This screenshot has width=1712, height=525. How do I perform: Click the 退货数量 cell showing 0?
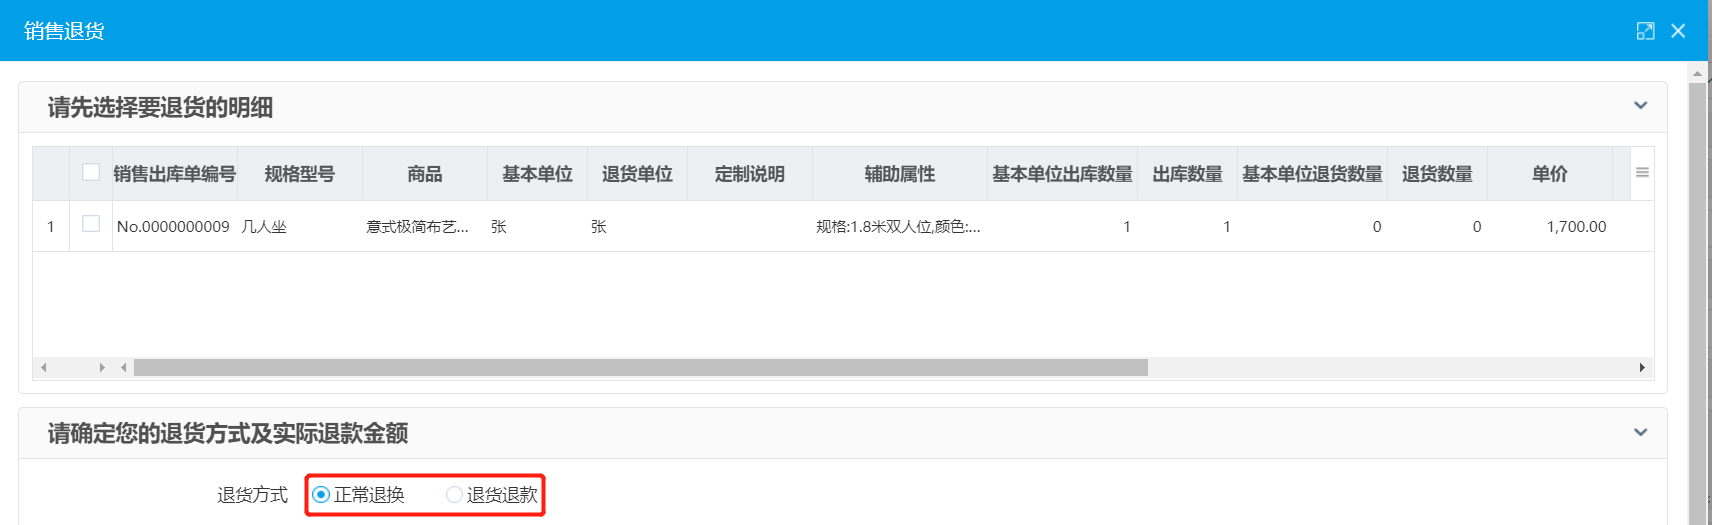tap(1437, 227)
